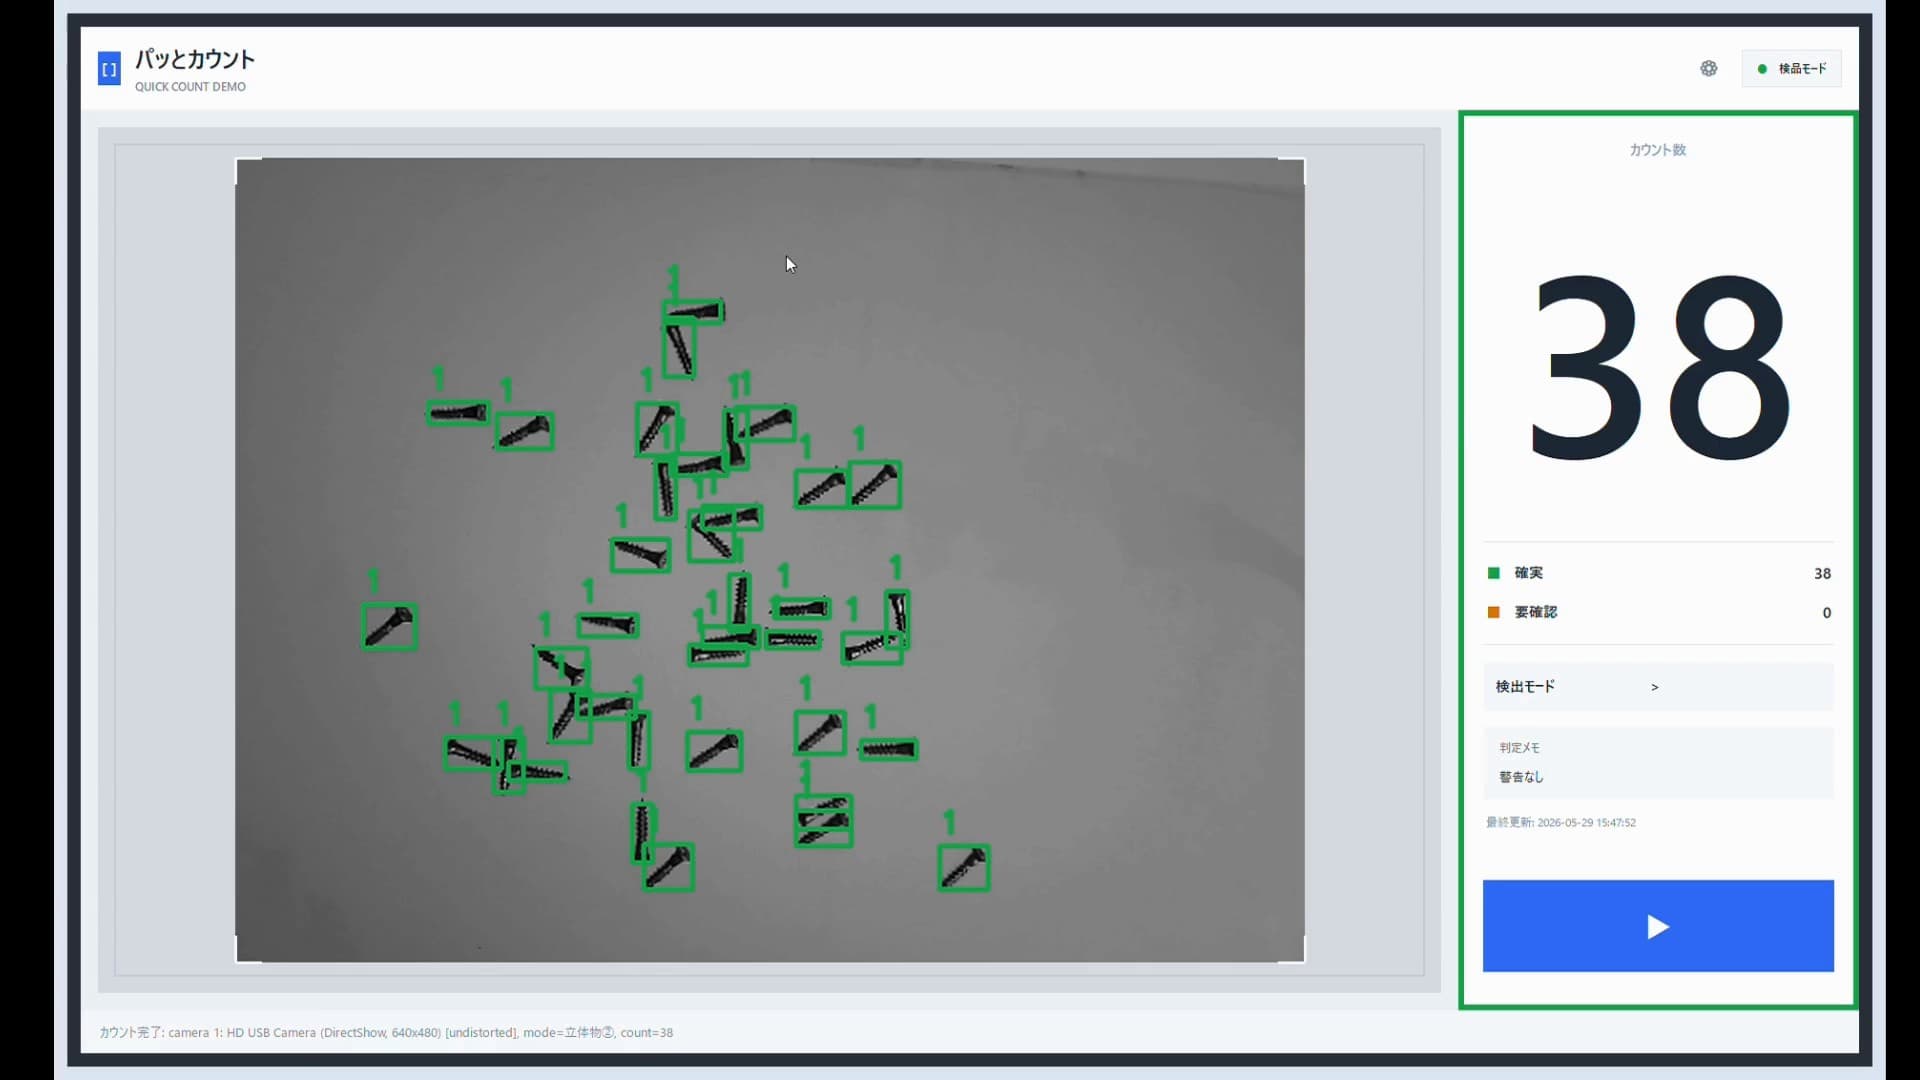Viewport: 1920px width, 1080px height.
Task: Click the camera preview image
Action: coord(770,560)
